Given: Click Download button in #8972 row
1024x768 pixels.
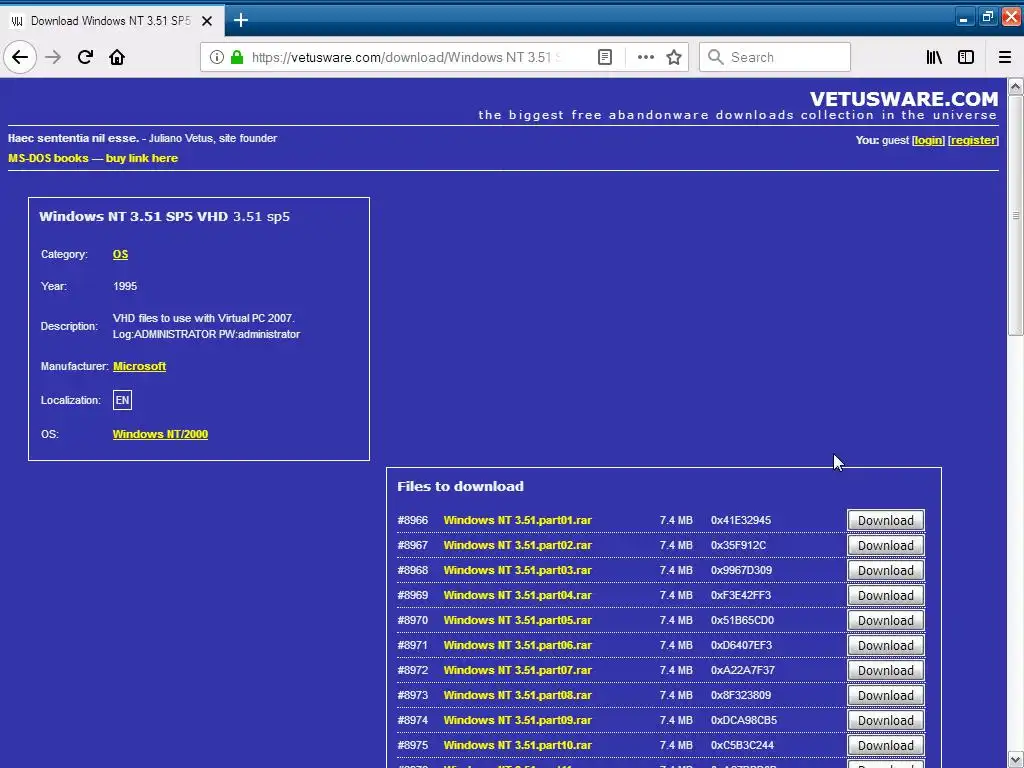Looking at the screenshot, I should coord(886,671).
